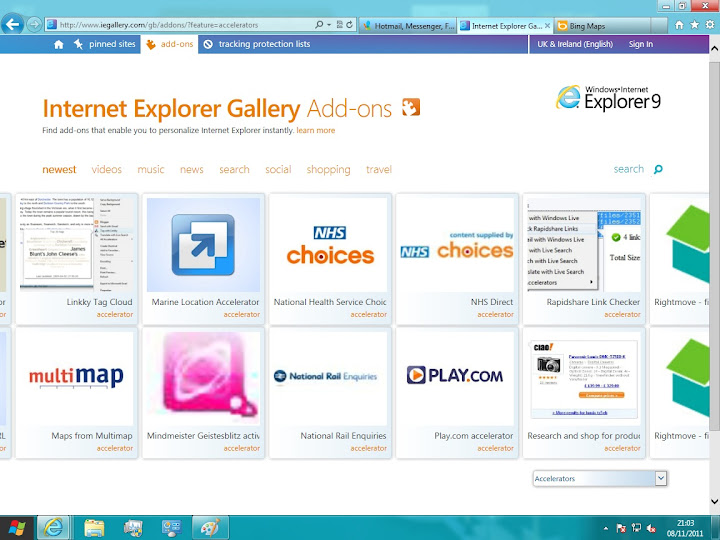Open the browser Tools gear icon
The width and height of the screenshot is (720, 540).
click(x=710, y=25)
